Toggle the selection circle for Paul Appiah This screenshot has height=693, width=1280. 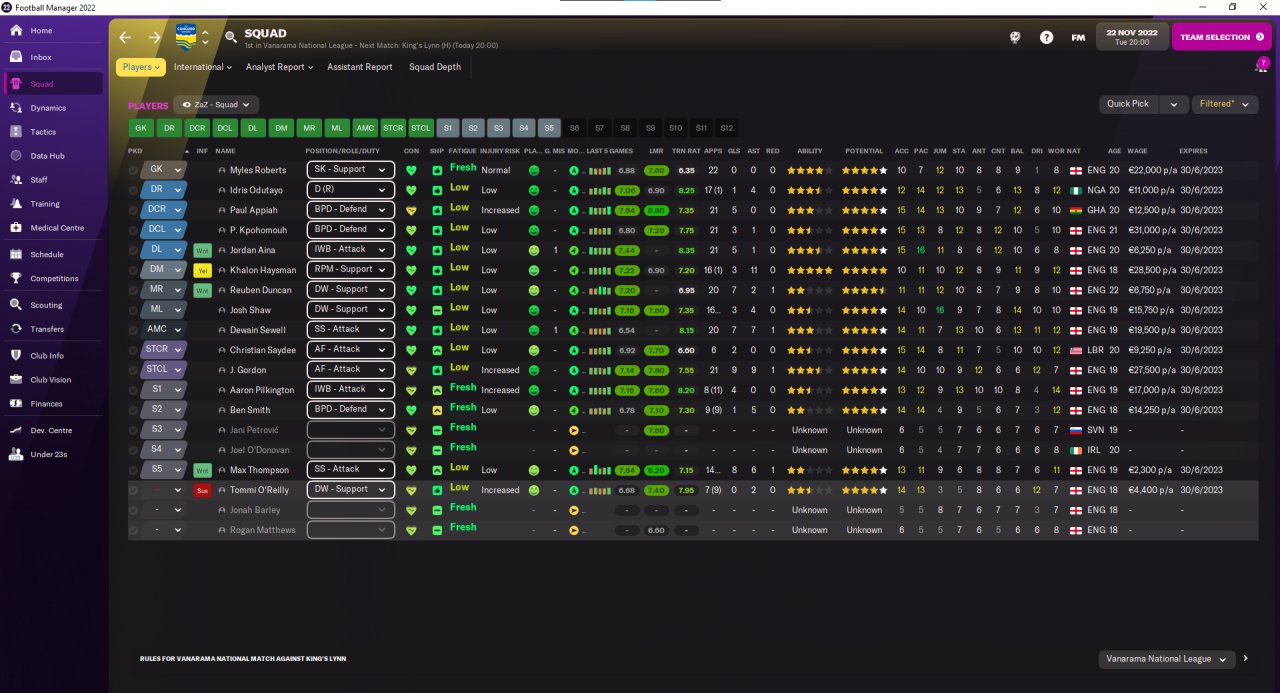coord(134,210)
